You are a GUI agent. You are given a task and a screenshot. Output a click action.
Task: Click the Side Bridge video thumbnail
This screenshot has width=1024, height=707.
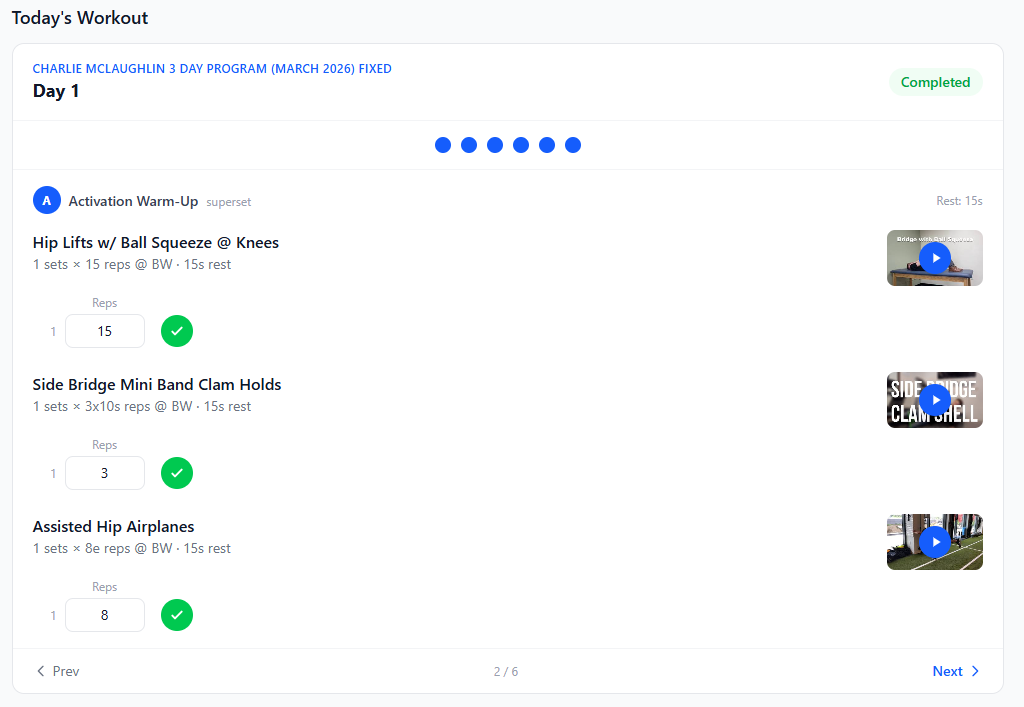(x=934, y=399)
